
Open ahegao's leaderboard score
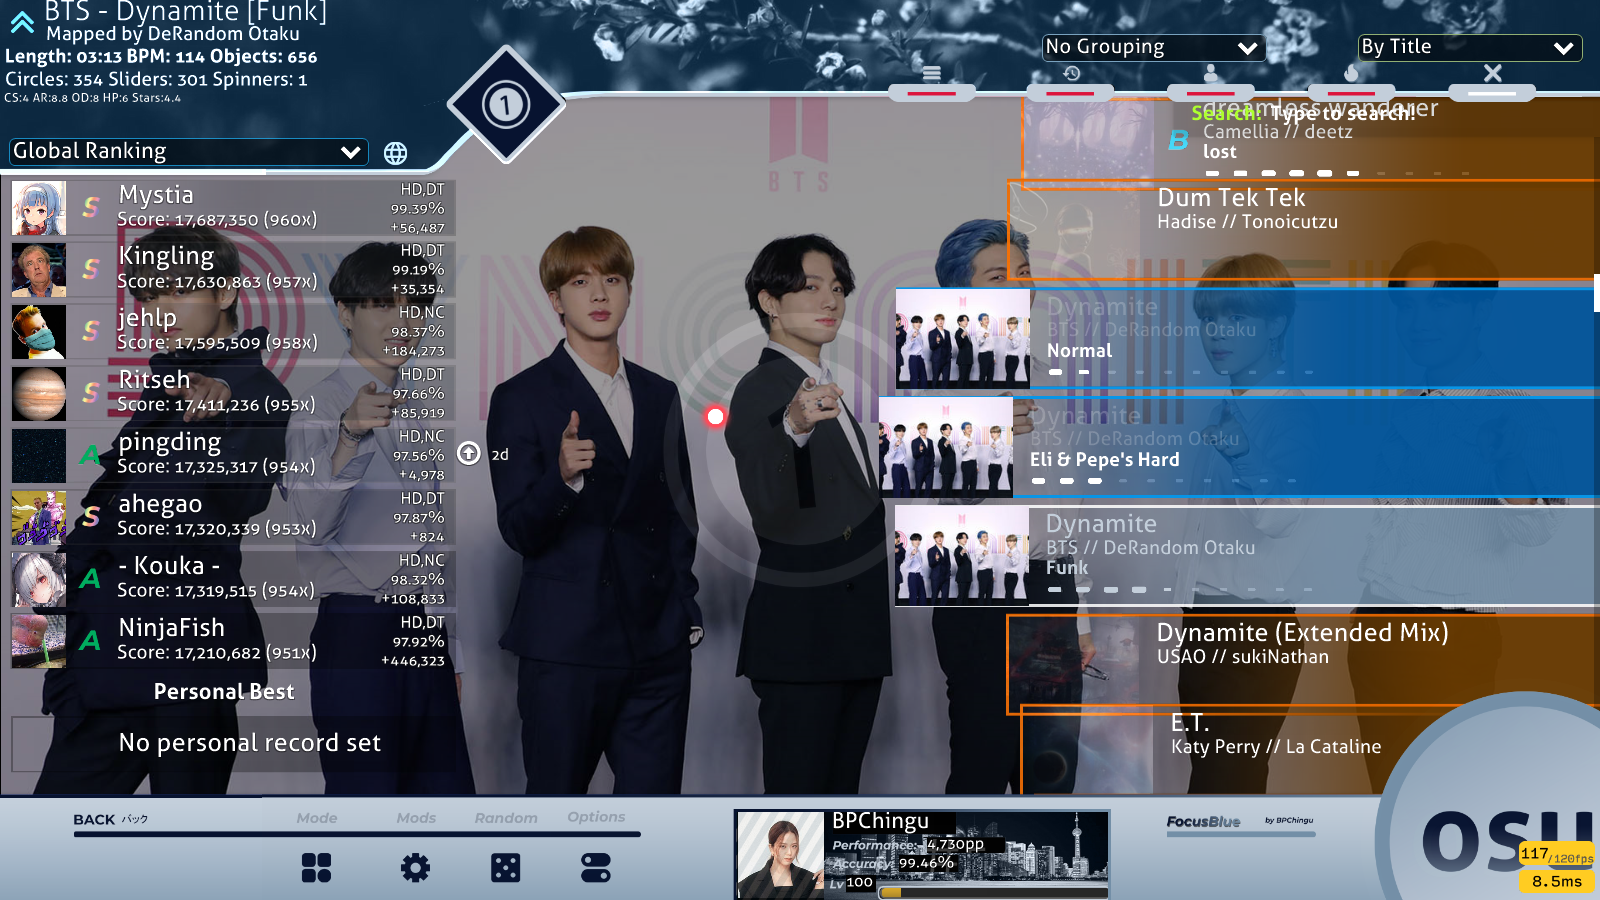232,518
